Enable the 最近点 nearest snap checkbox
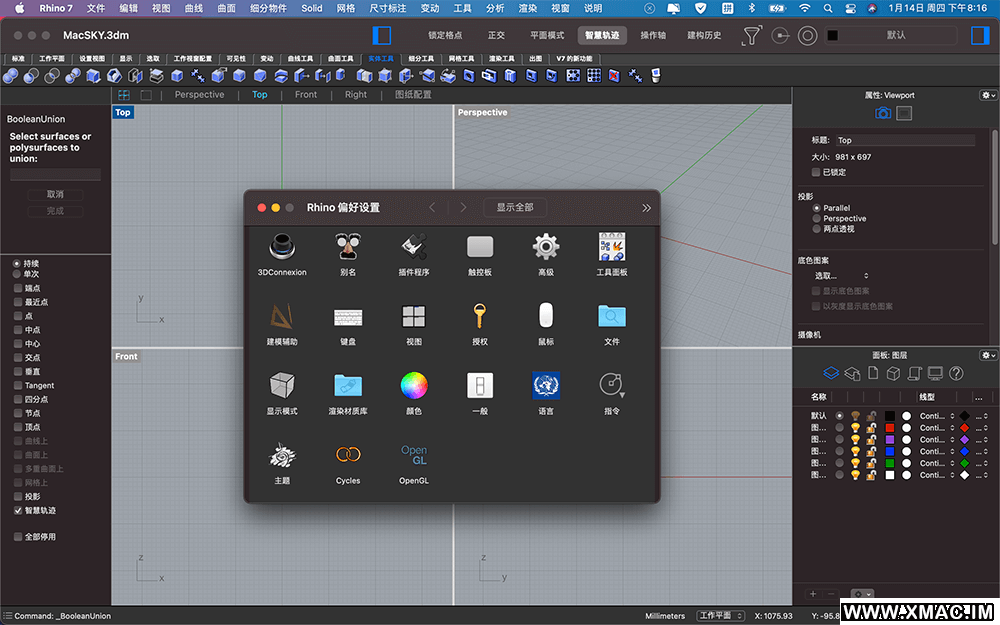 pos(18,302)
